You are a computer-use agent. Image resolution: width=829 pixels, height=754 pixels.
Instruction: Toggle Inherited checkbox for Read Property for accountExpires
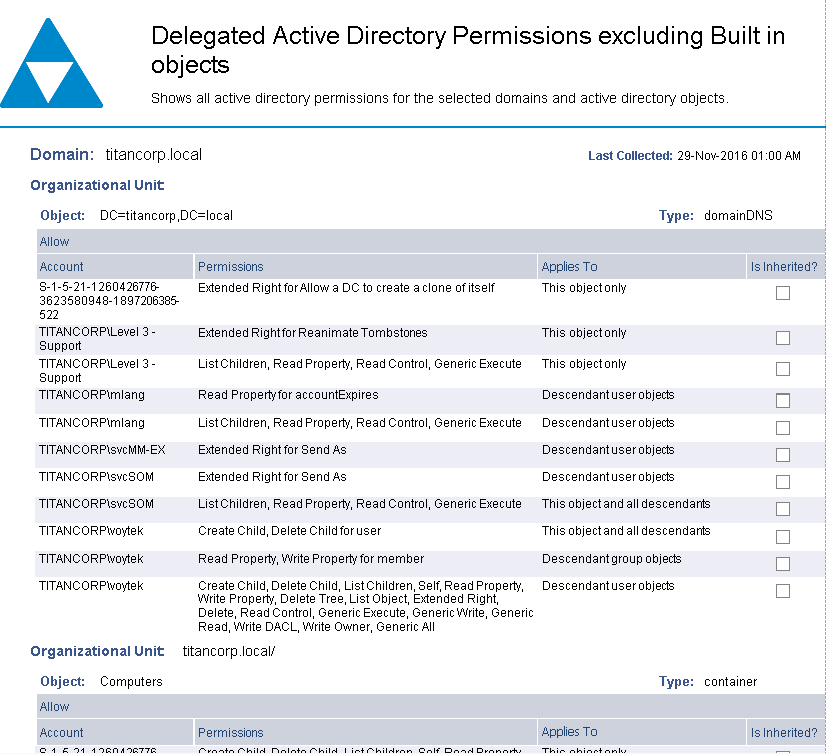pyautogui.click(x=783, y=401)
